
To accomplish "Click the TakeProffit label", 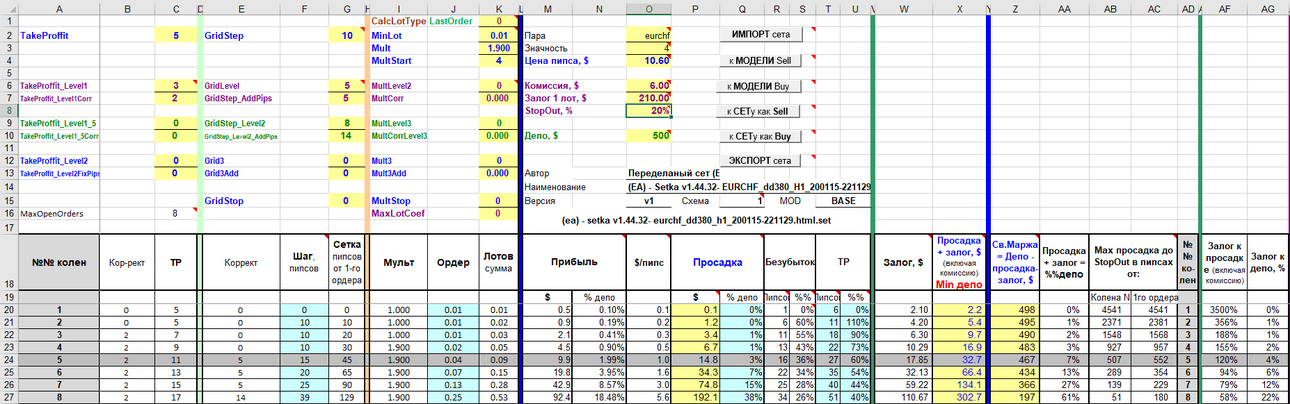I will [46, 35].
